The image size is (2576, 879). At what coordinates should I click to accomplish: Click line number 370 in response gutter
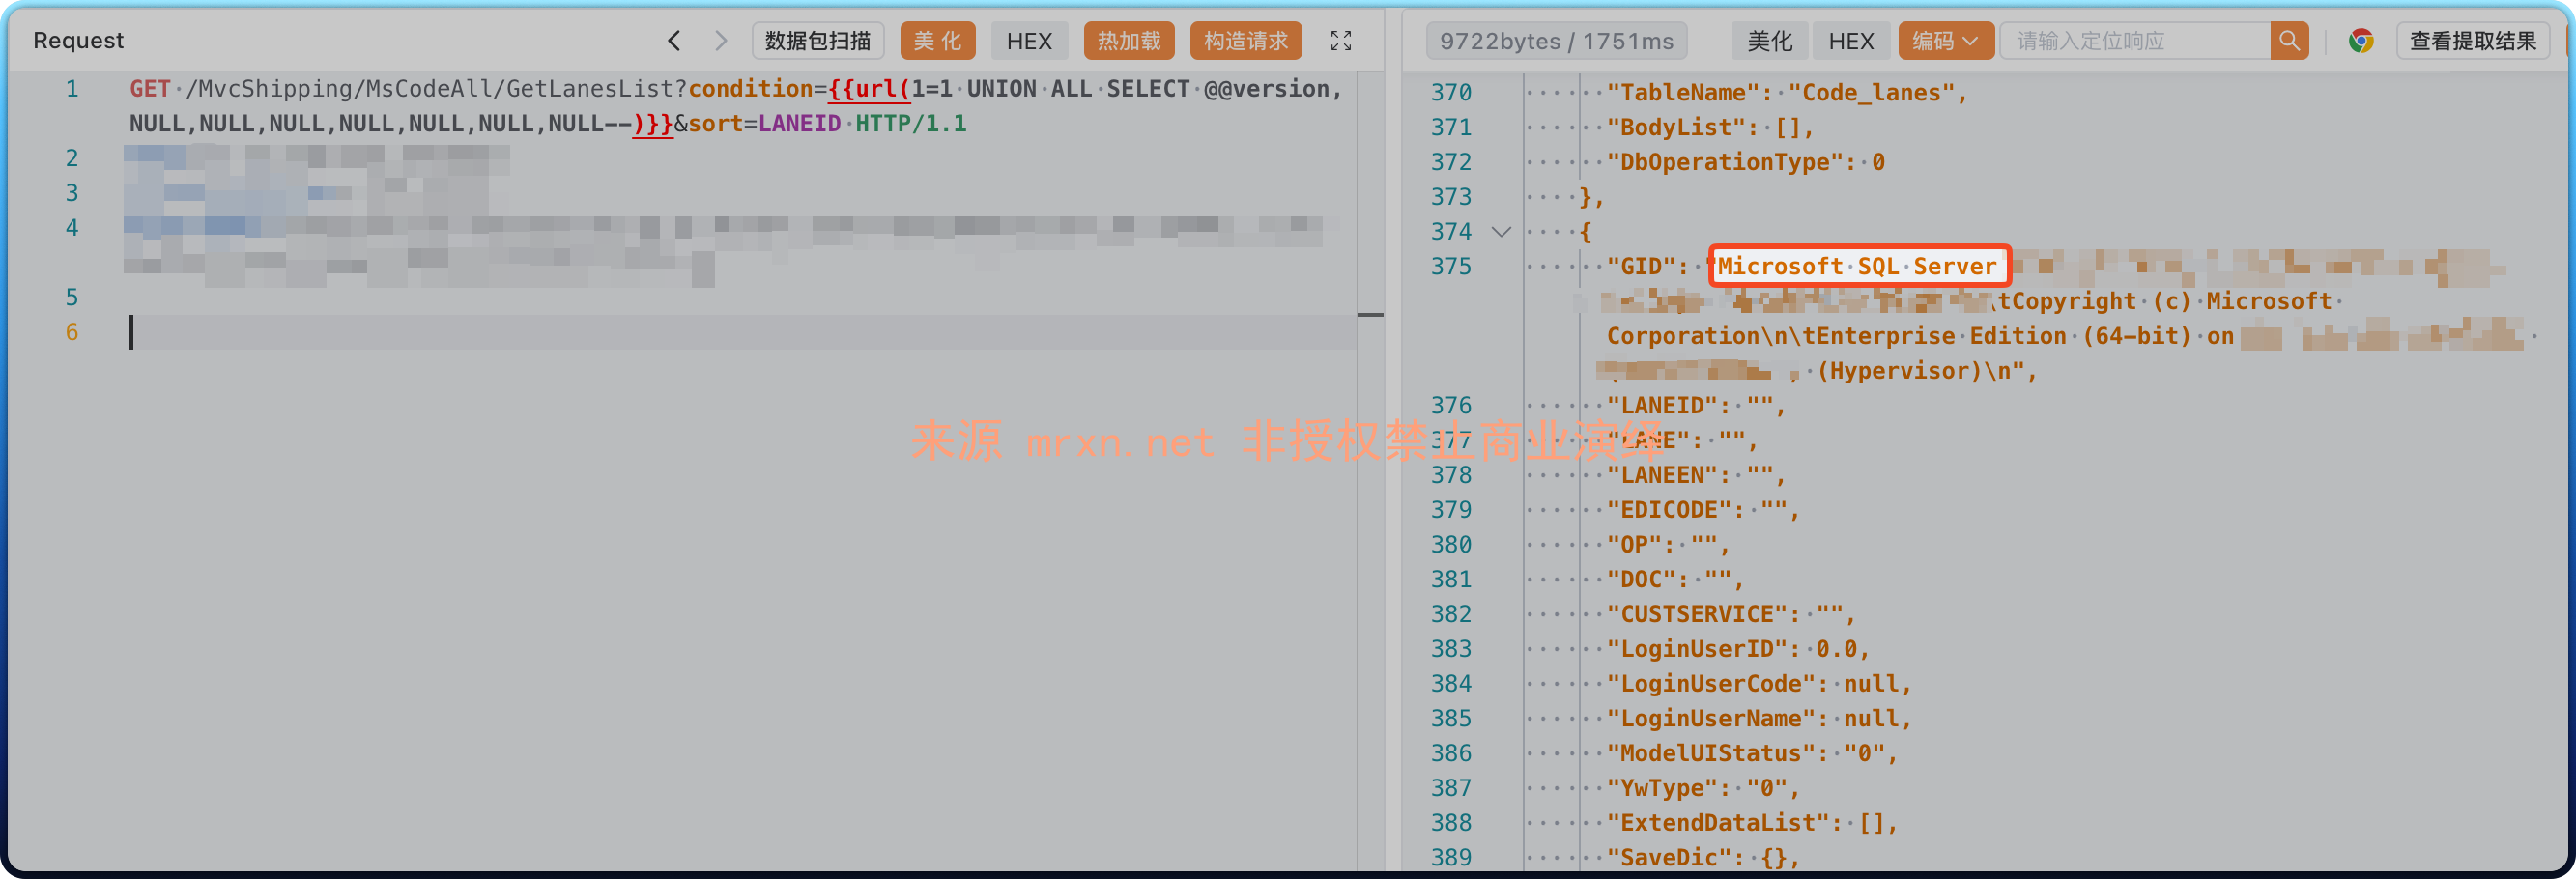pos(1451,93)
